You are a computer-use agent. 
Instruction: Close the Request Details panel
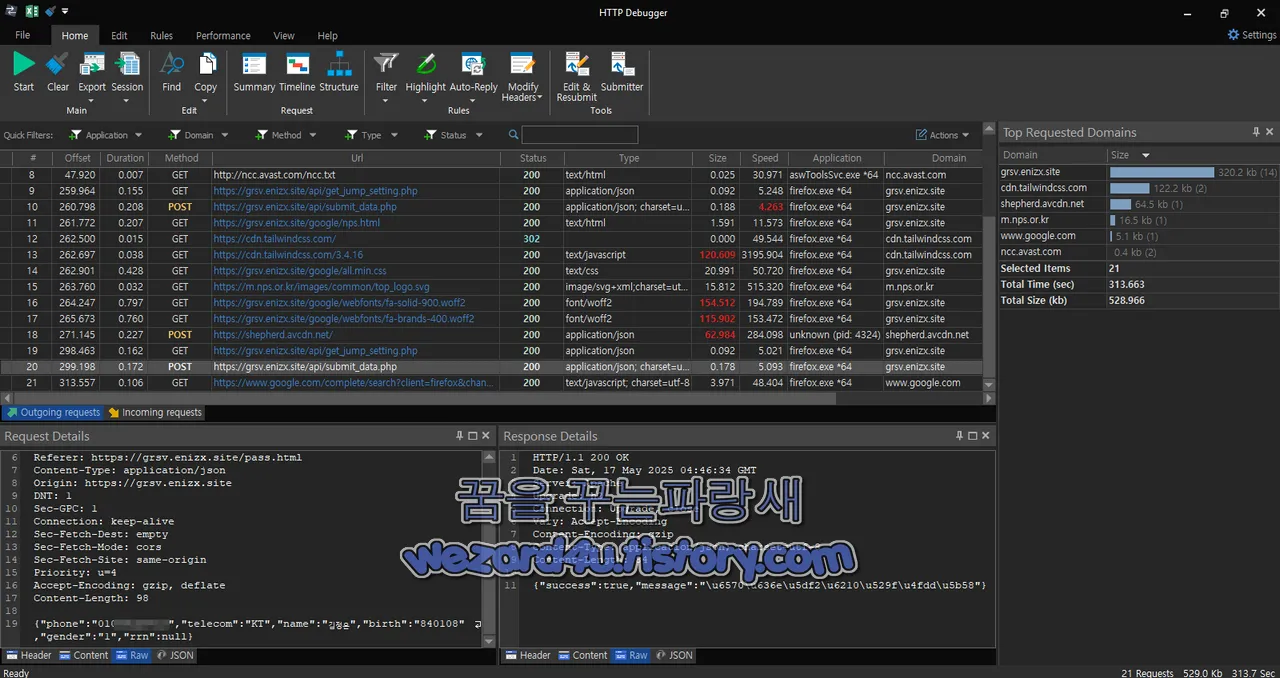(x=486, y=436)
